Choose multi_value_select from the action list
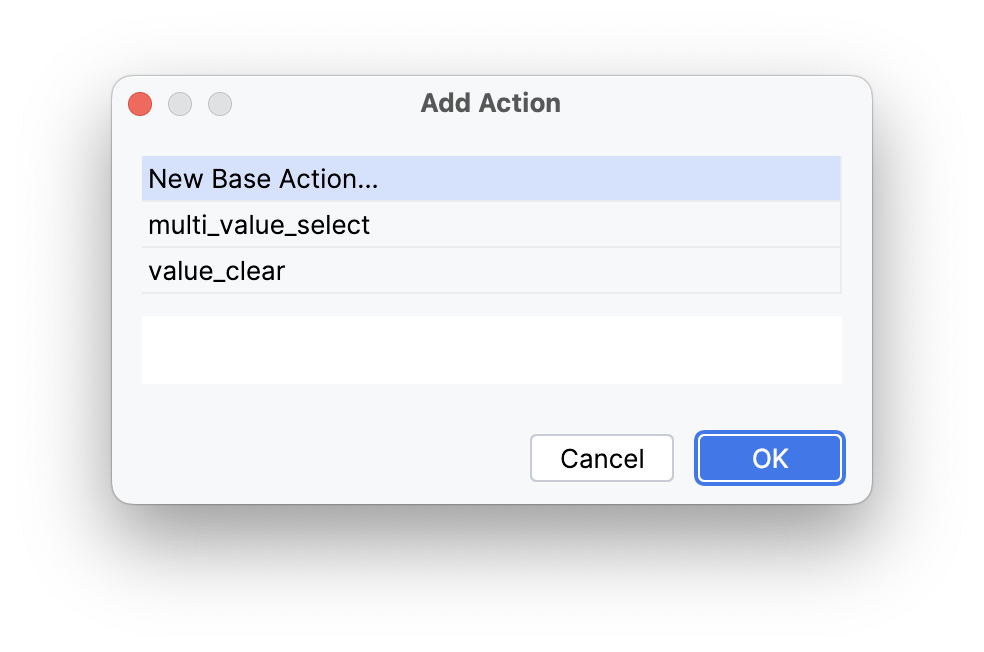The width and height of the screenshot is (984, 652). click(259, 225)
